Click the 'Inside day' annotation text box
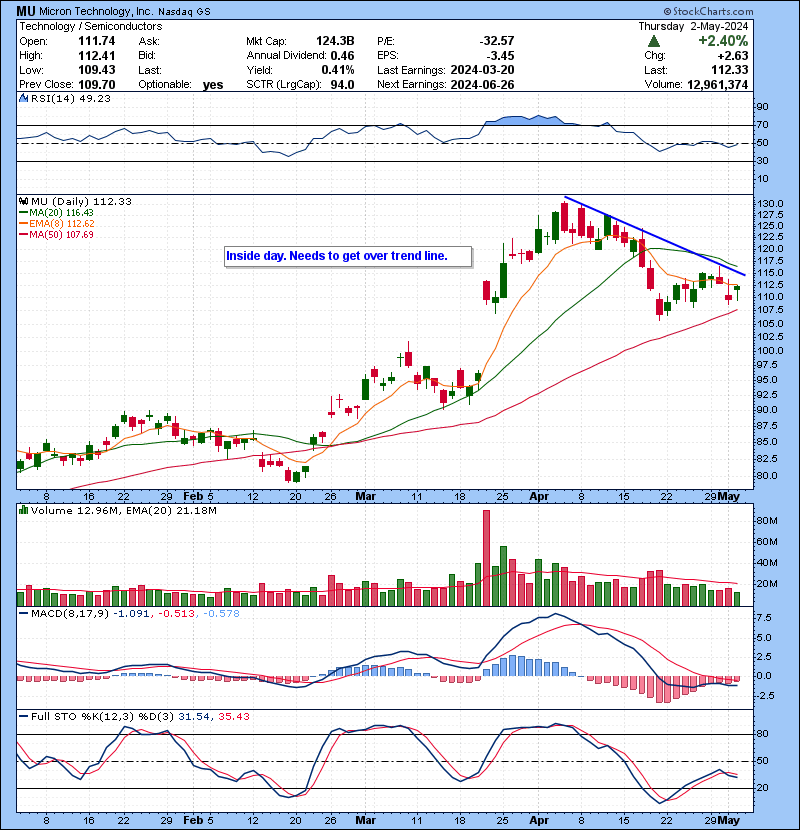800x830 pixels. pos(348,256)
